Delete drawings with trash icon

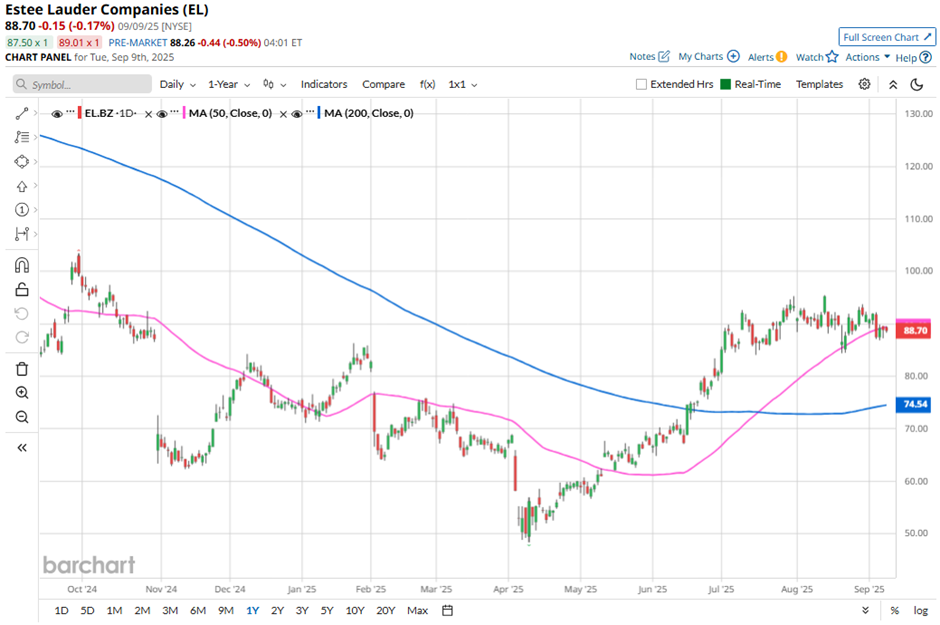pos(22,369)
